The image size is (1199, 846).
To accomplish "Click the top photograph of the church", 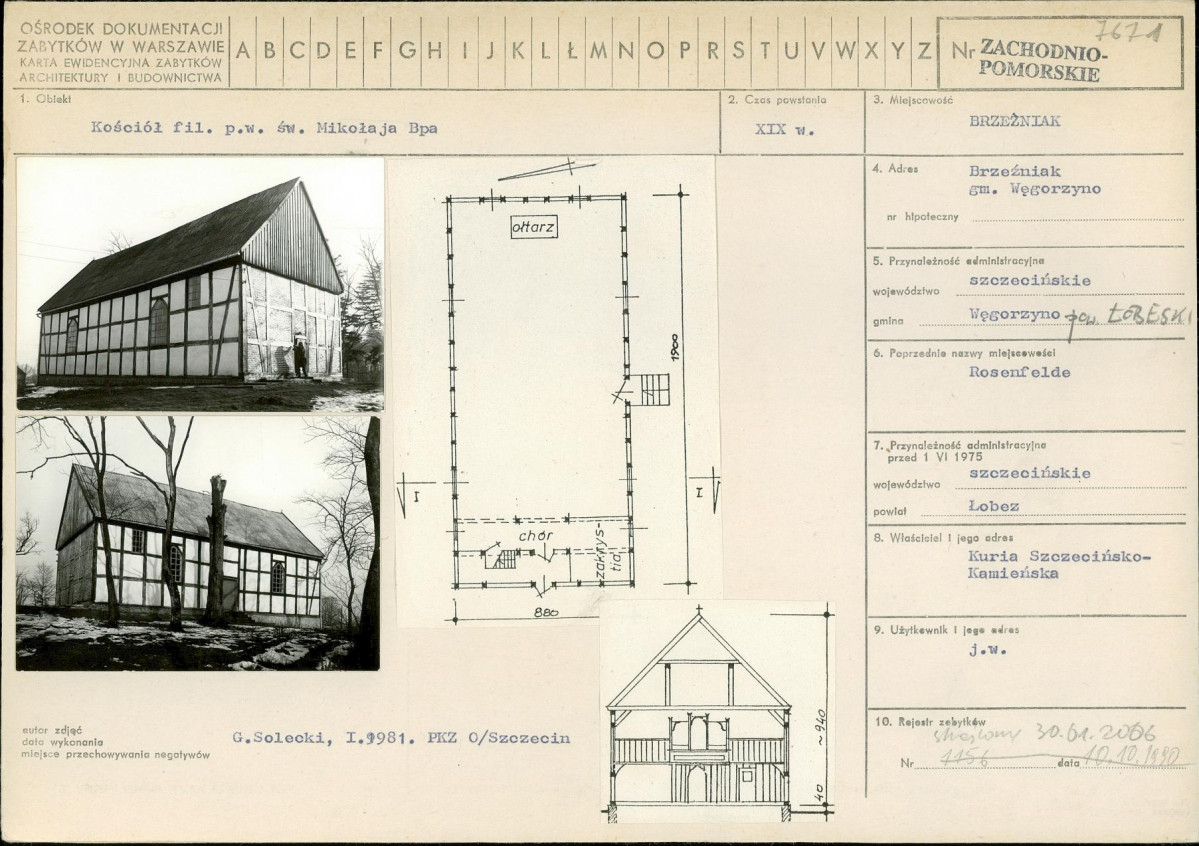I will pos(200,283).
